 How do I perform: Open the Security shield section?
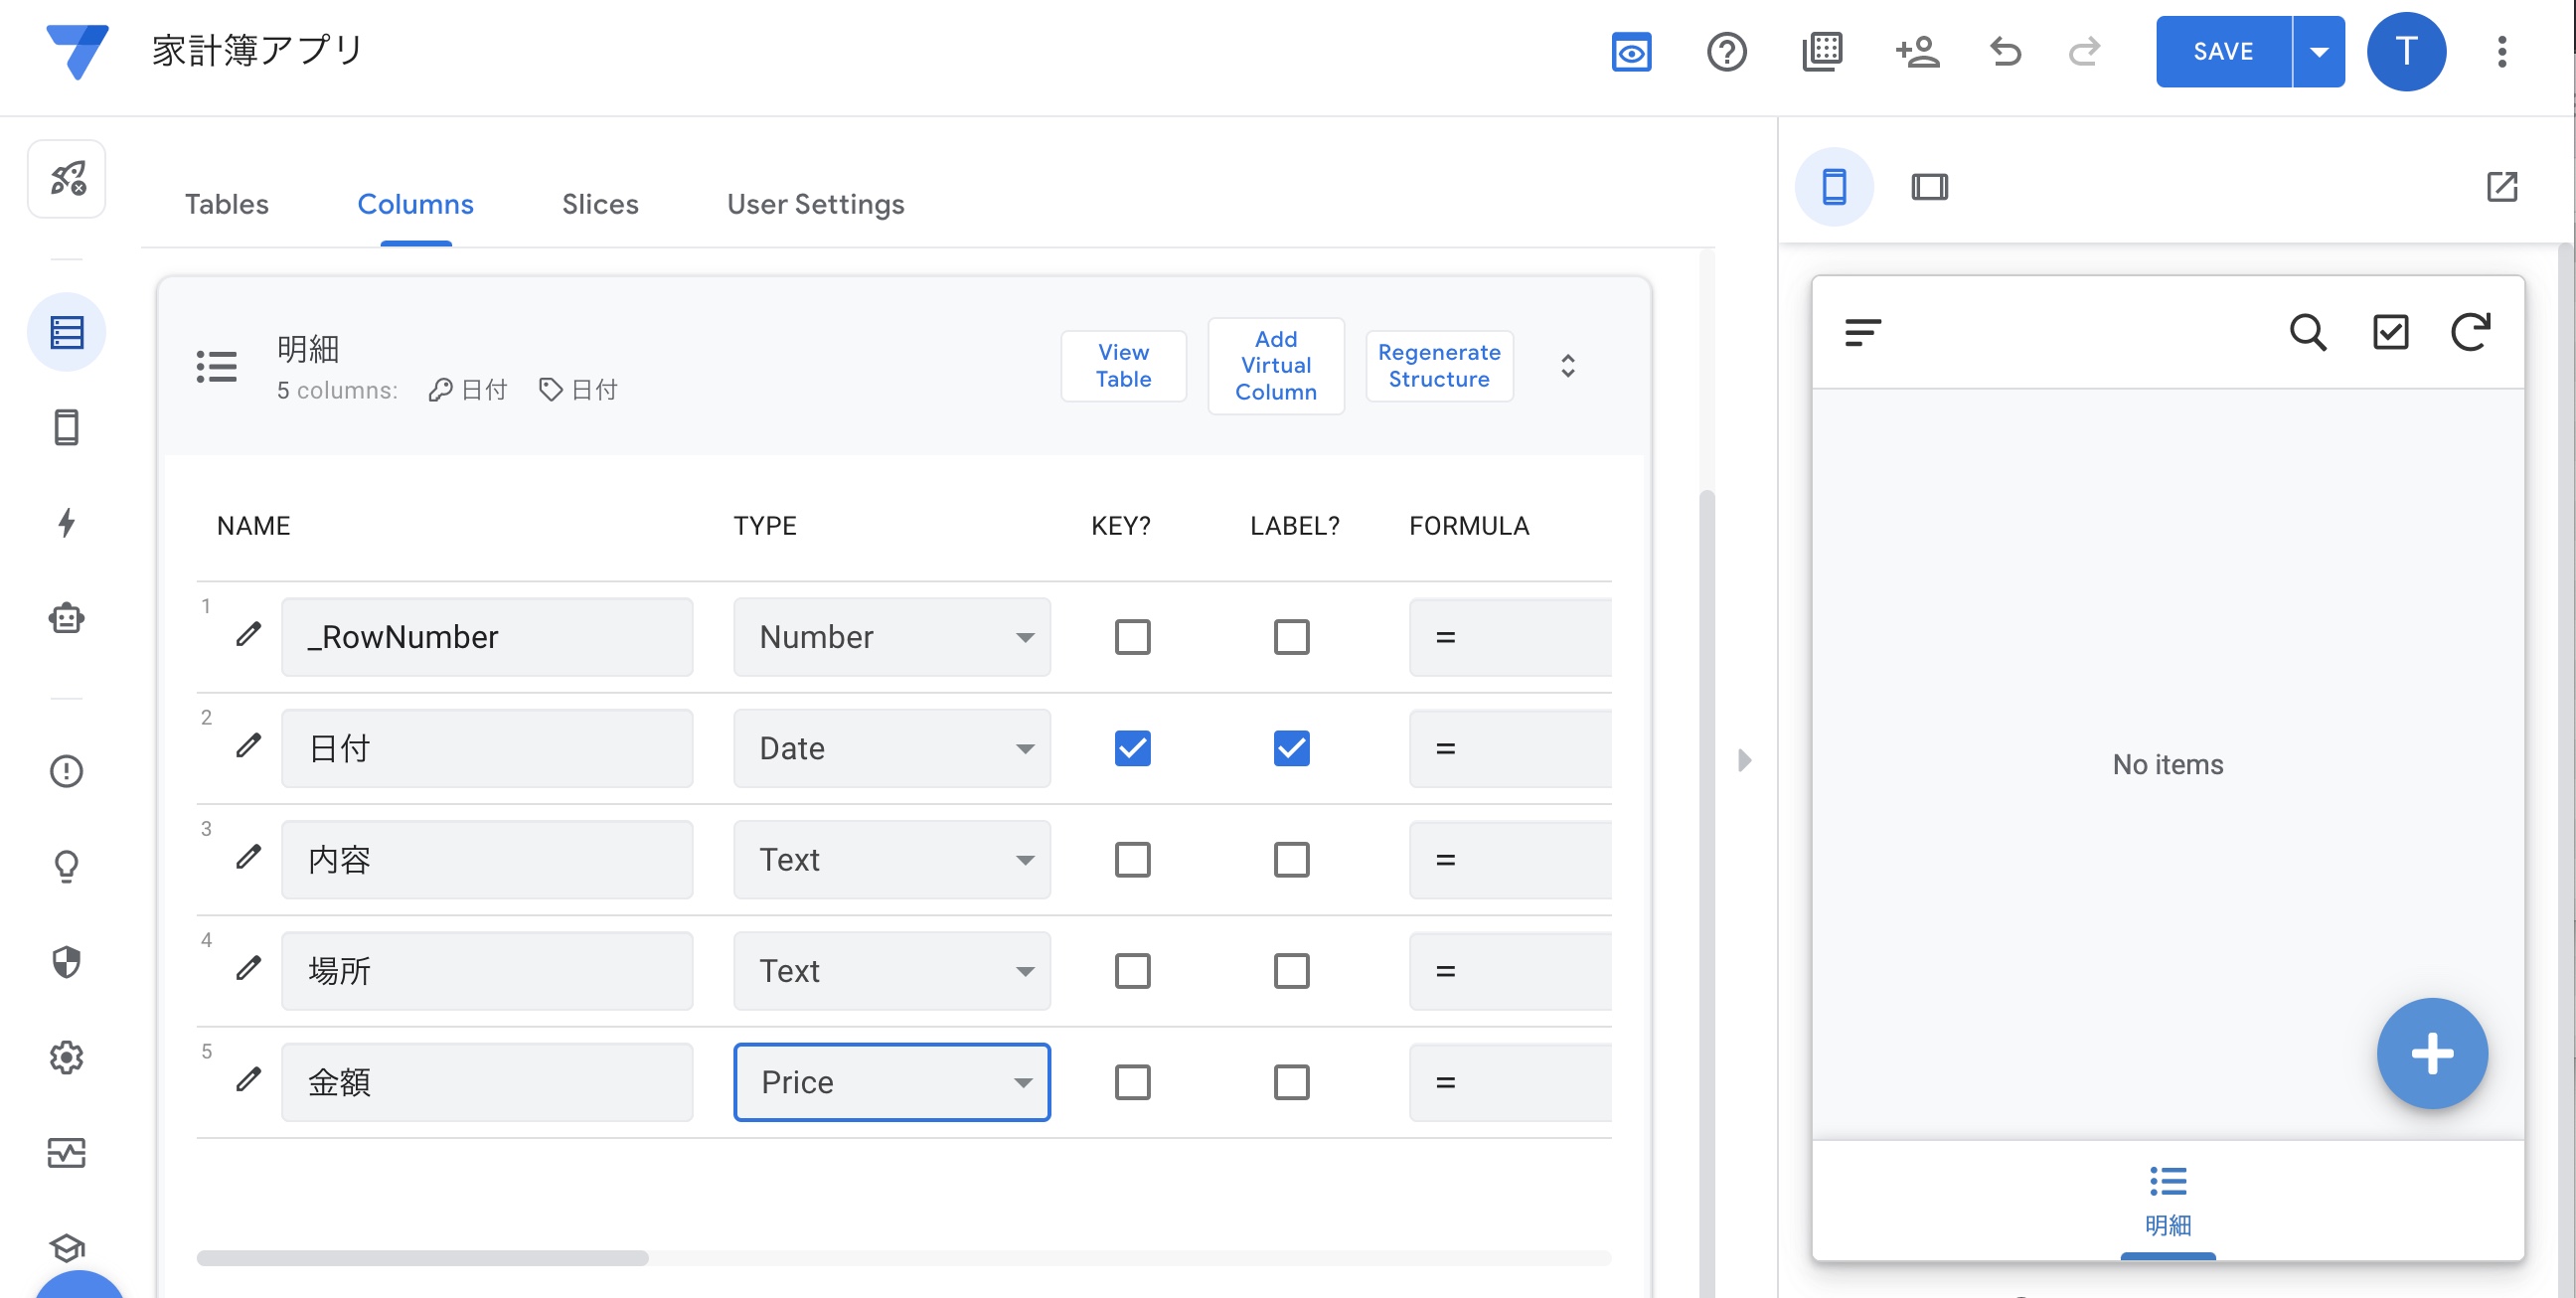click(x=66, y=962)
